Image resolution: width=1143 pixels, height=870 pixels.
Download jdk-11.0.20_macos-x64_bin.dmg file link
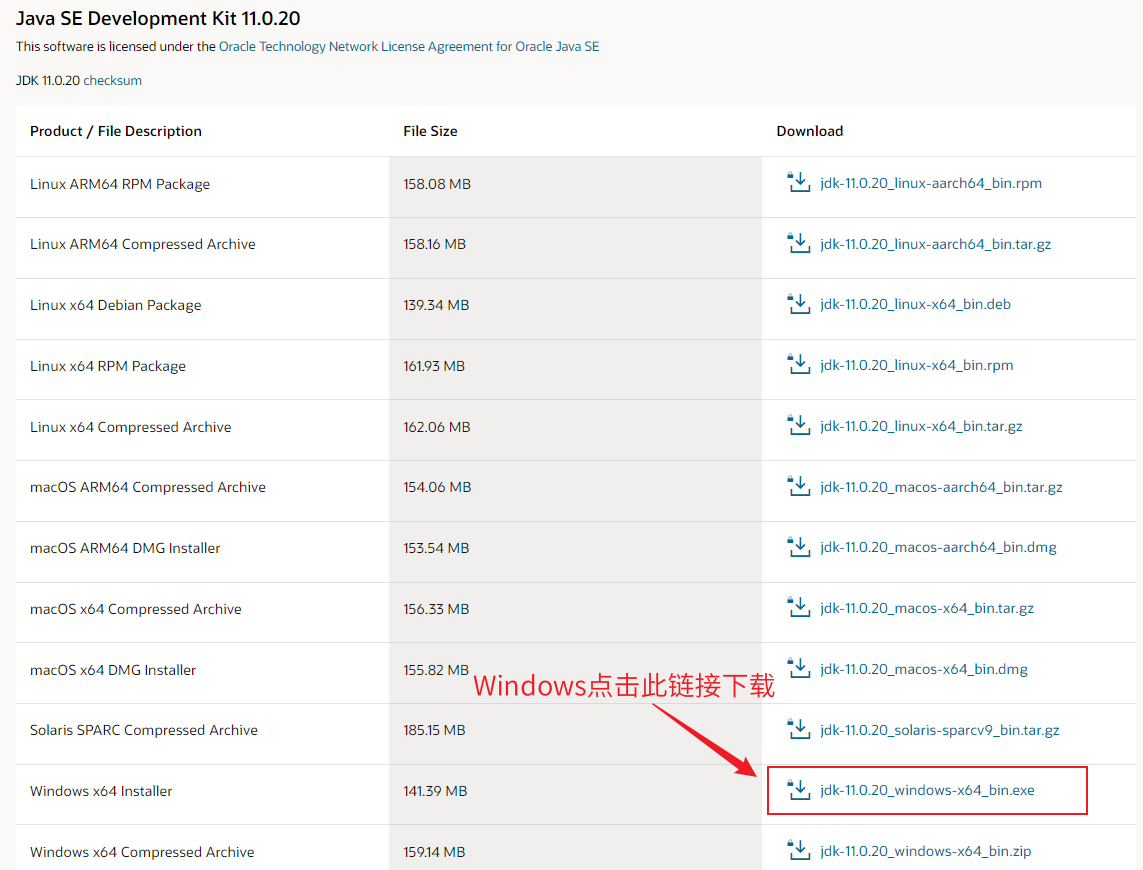click(x=924, y=669)
